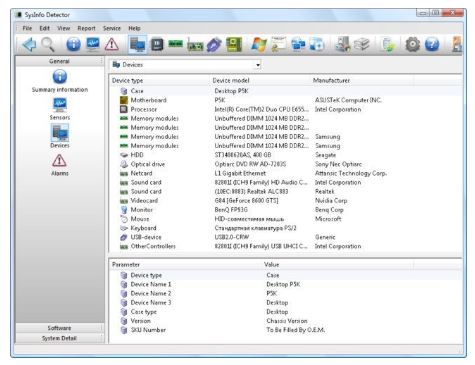Click the alarms warning triangle in toolbar
This screenshot has width=475, height=365.
[112, 44]
